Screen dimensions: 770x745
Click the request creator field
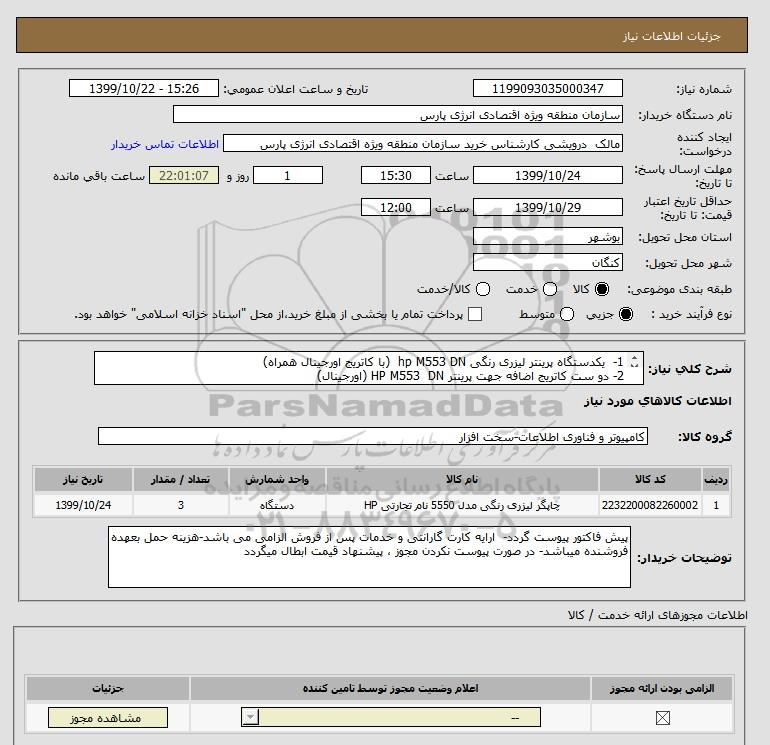pyautogui.click(x=423, y=144)
